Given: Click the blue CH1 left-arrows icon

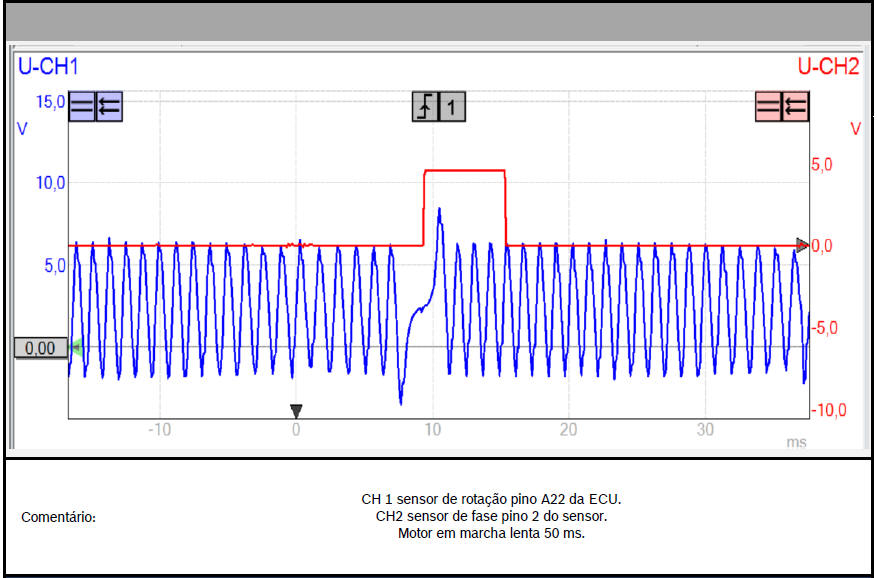Looking at the screenshot, I should [x=109, y=106].
